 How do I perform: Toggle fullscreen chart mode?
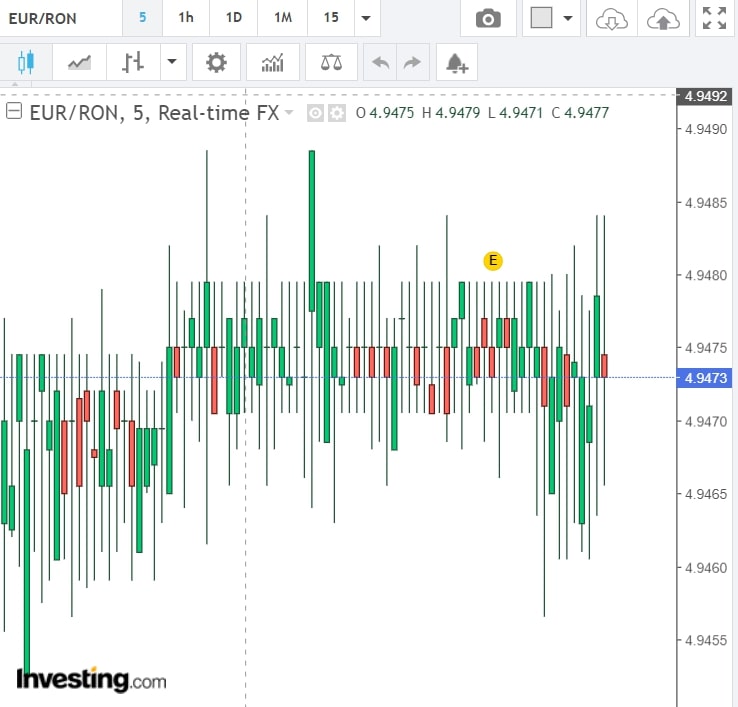(x=714, y=19)
